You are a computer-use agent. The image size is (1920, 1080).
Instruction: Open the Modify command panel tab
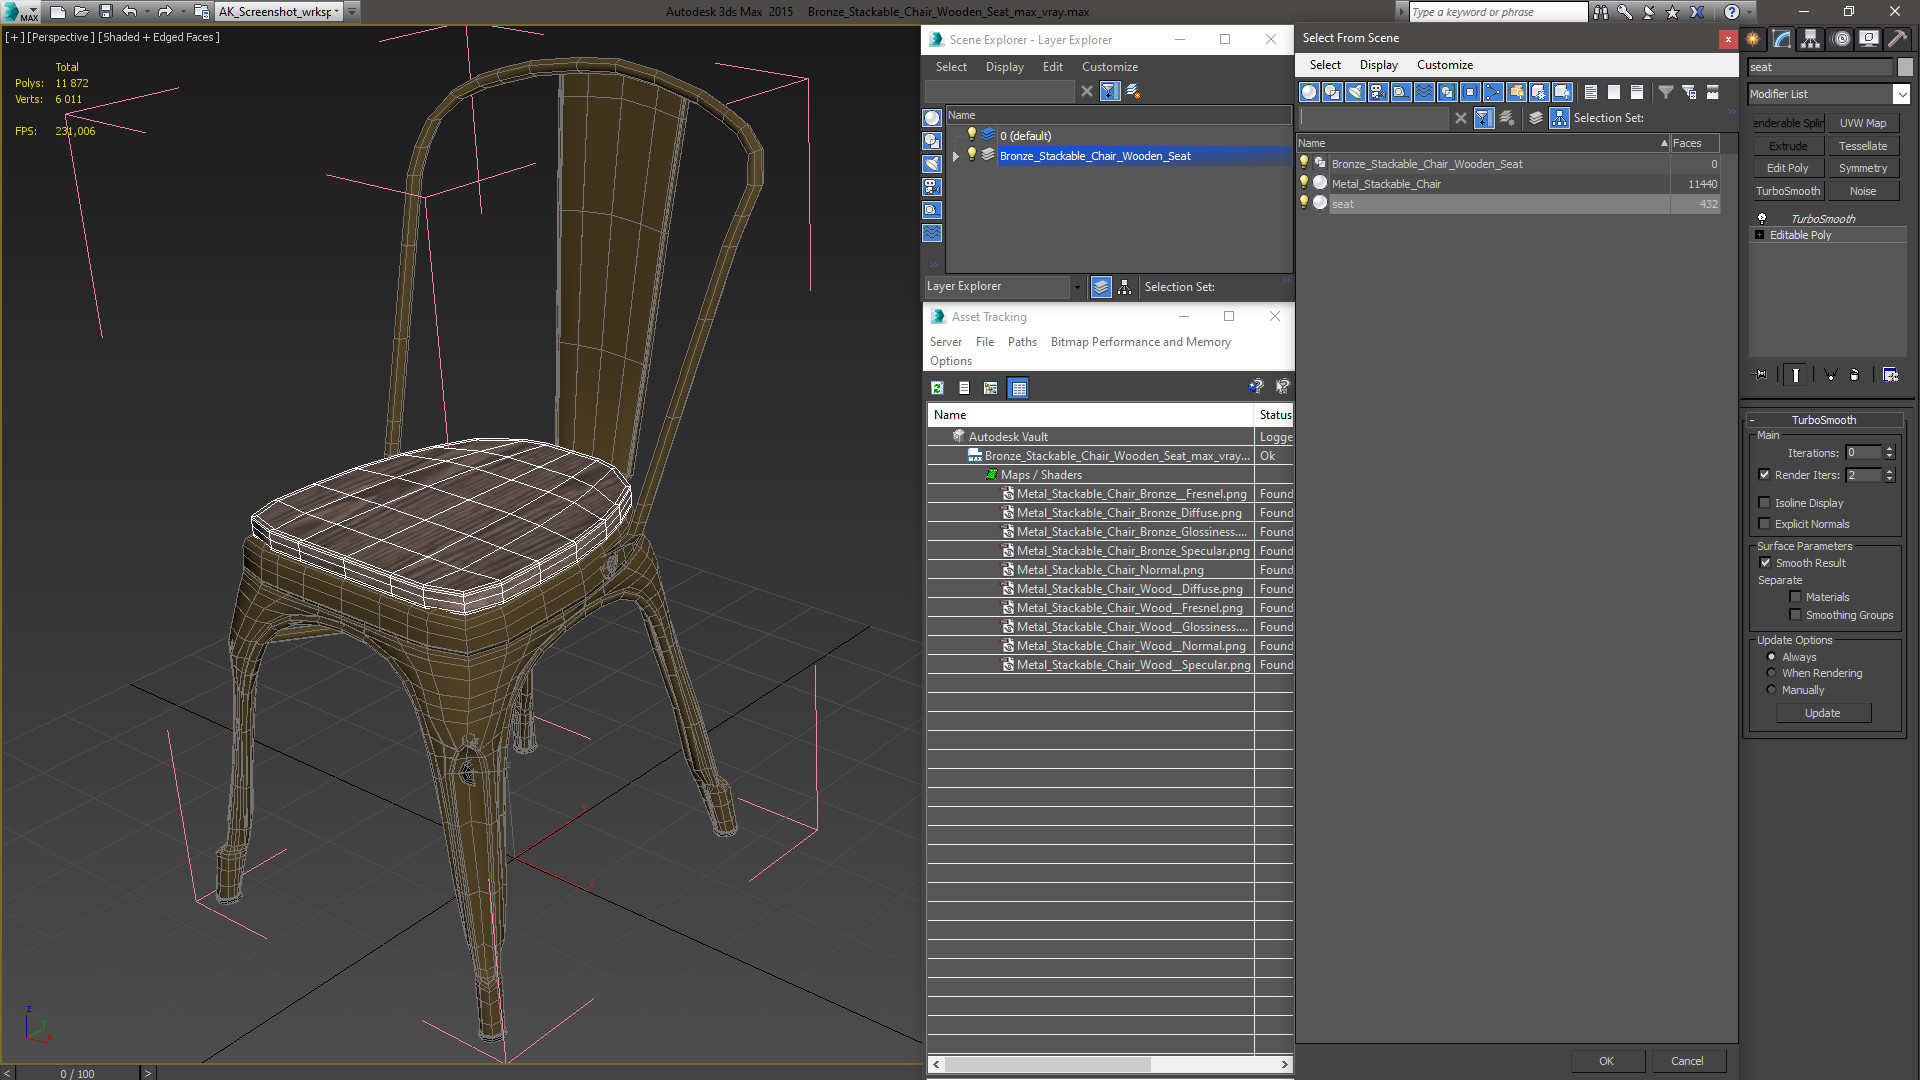(x=1782, y=39)
